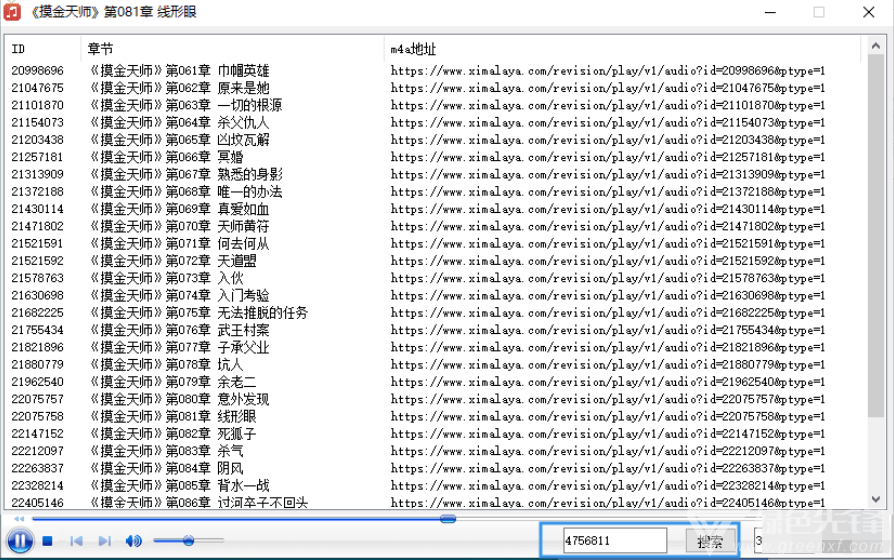The width and height of the screenshot is (894, 560).
Task: Click the small input field showing 3
Action: [758, 541]
